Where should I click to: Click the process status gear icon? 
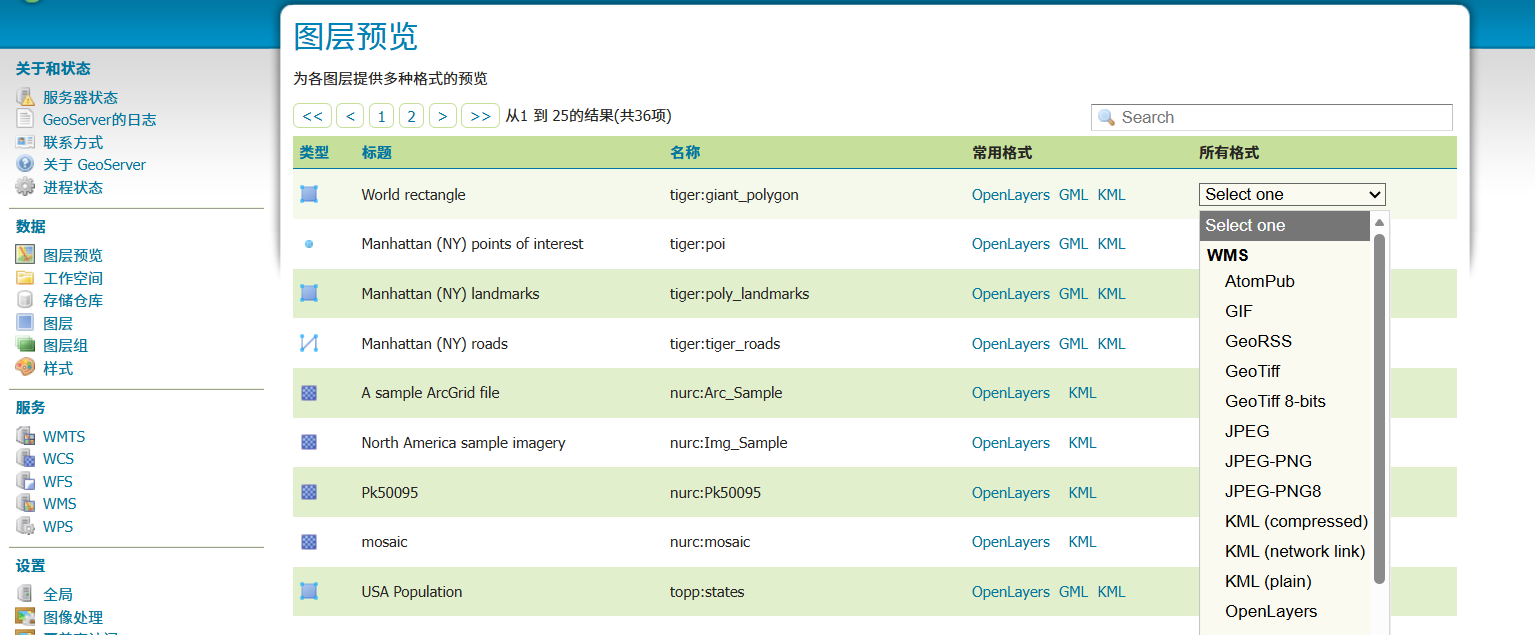(x=25, y=187)
